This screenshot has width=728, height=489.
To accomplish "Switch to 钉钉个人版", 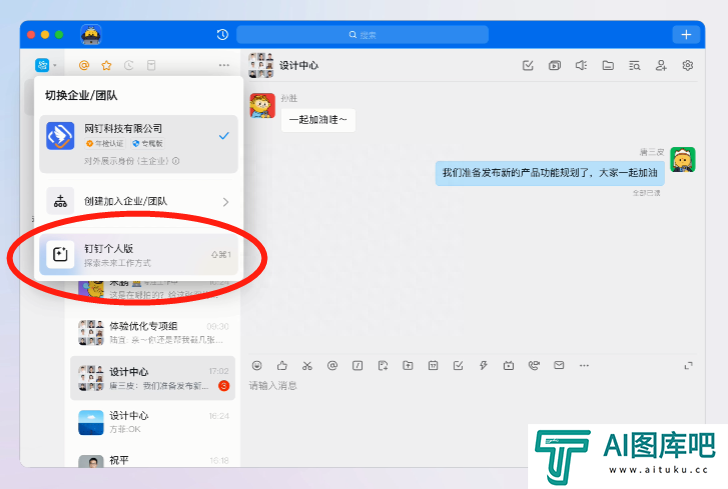I will [x=138, y=254].
